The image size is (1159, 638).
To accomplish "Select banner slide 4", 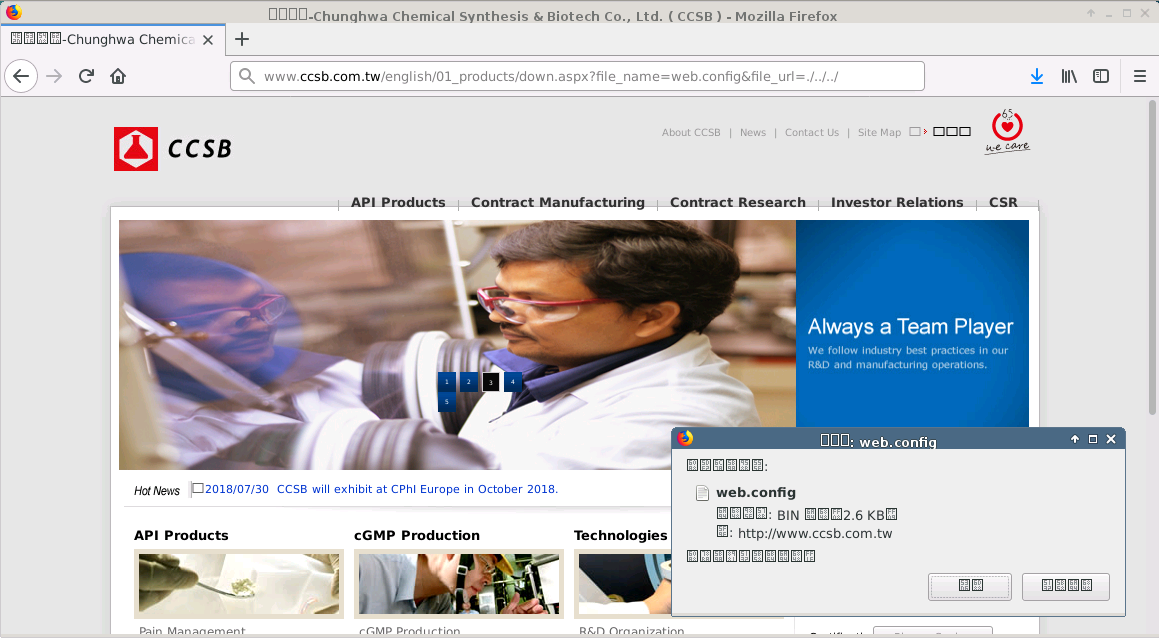I will (513, 381).
